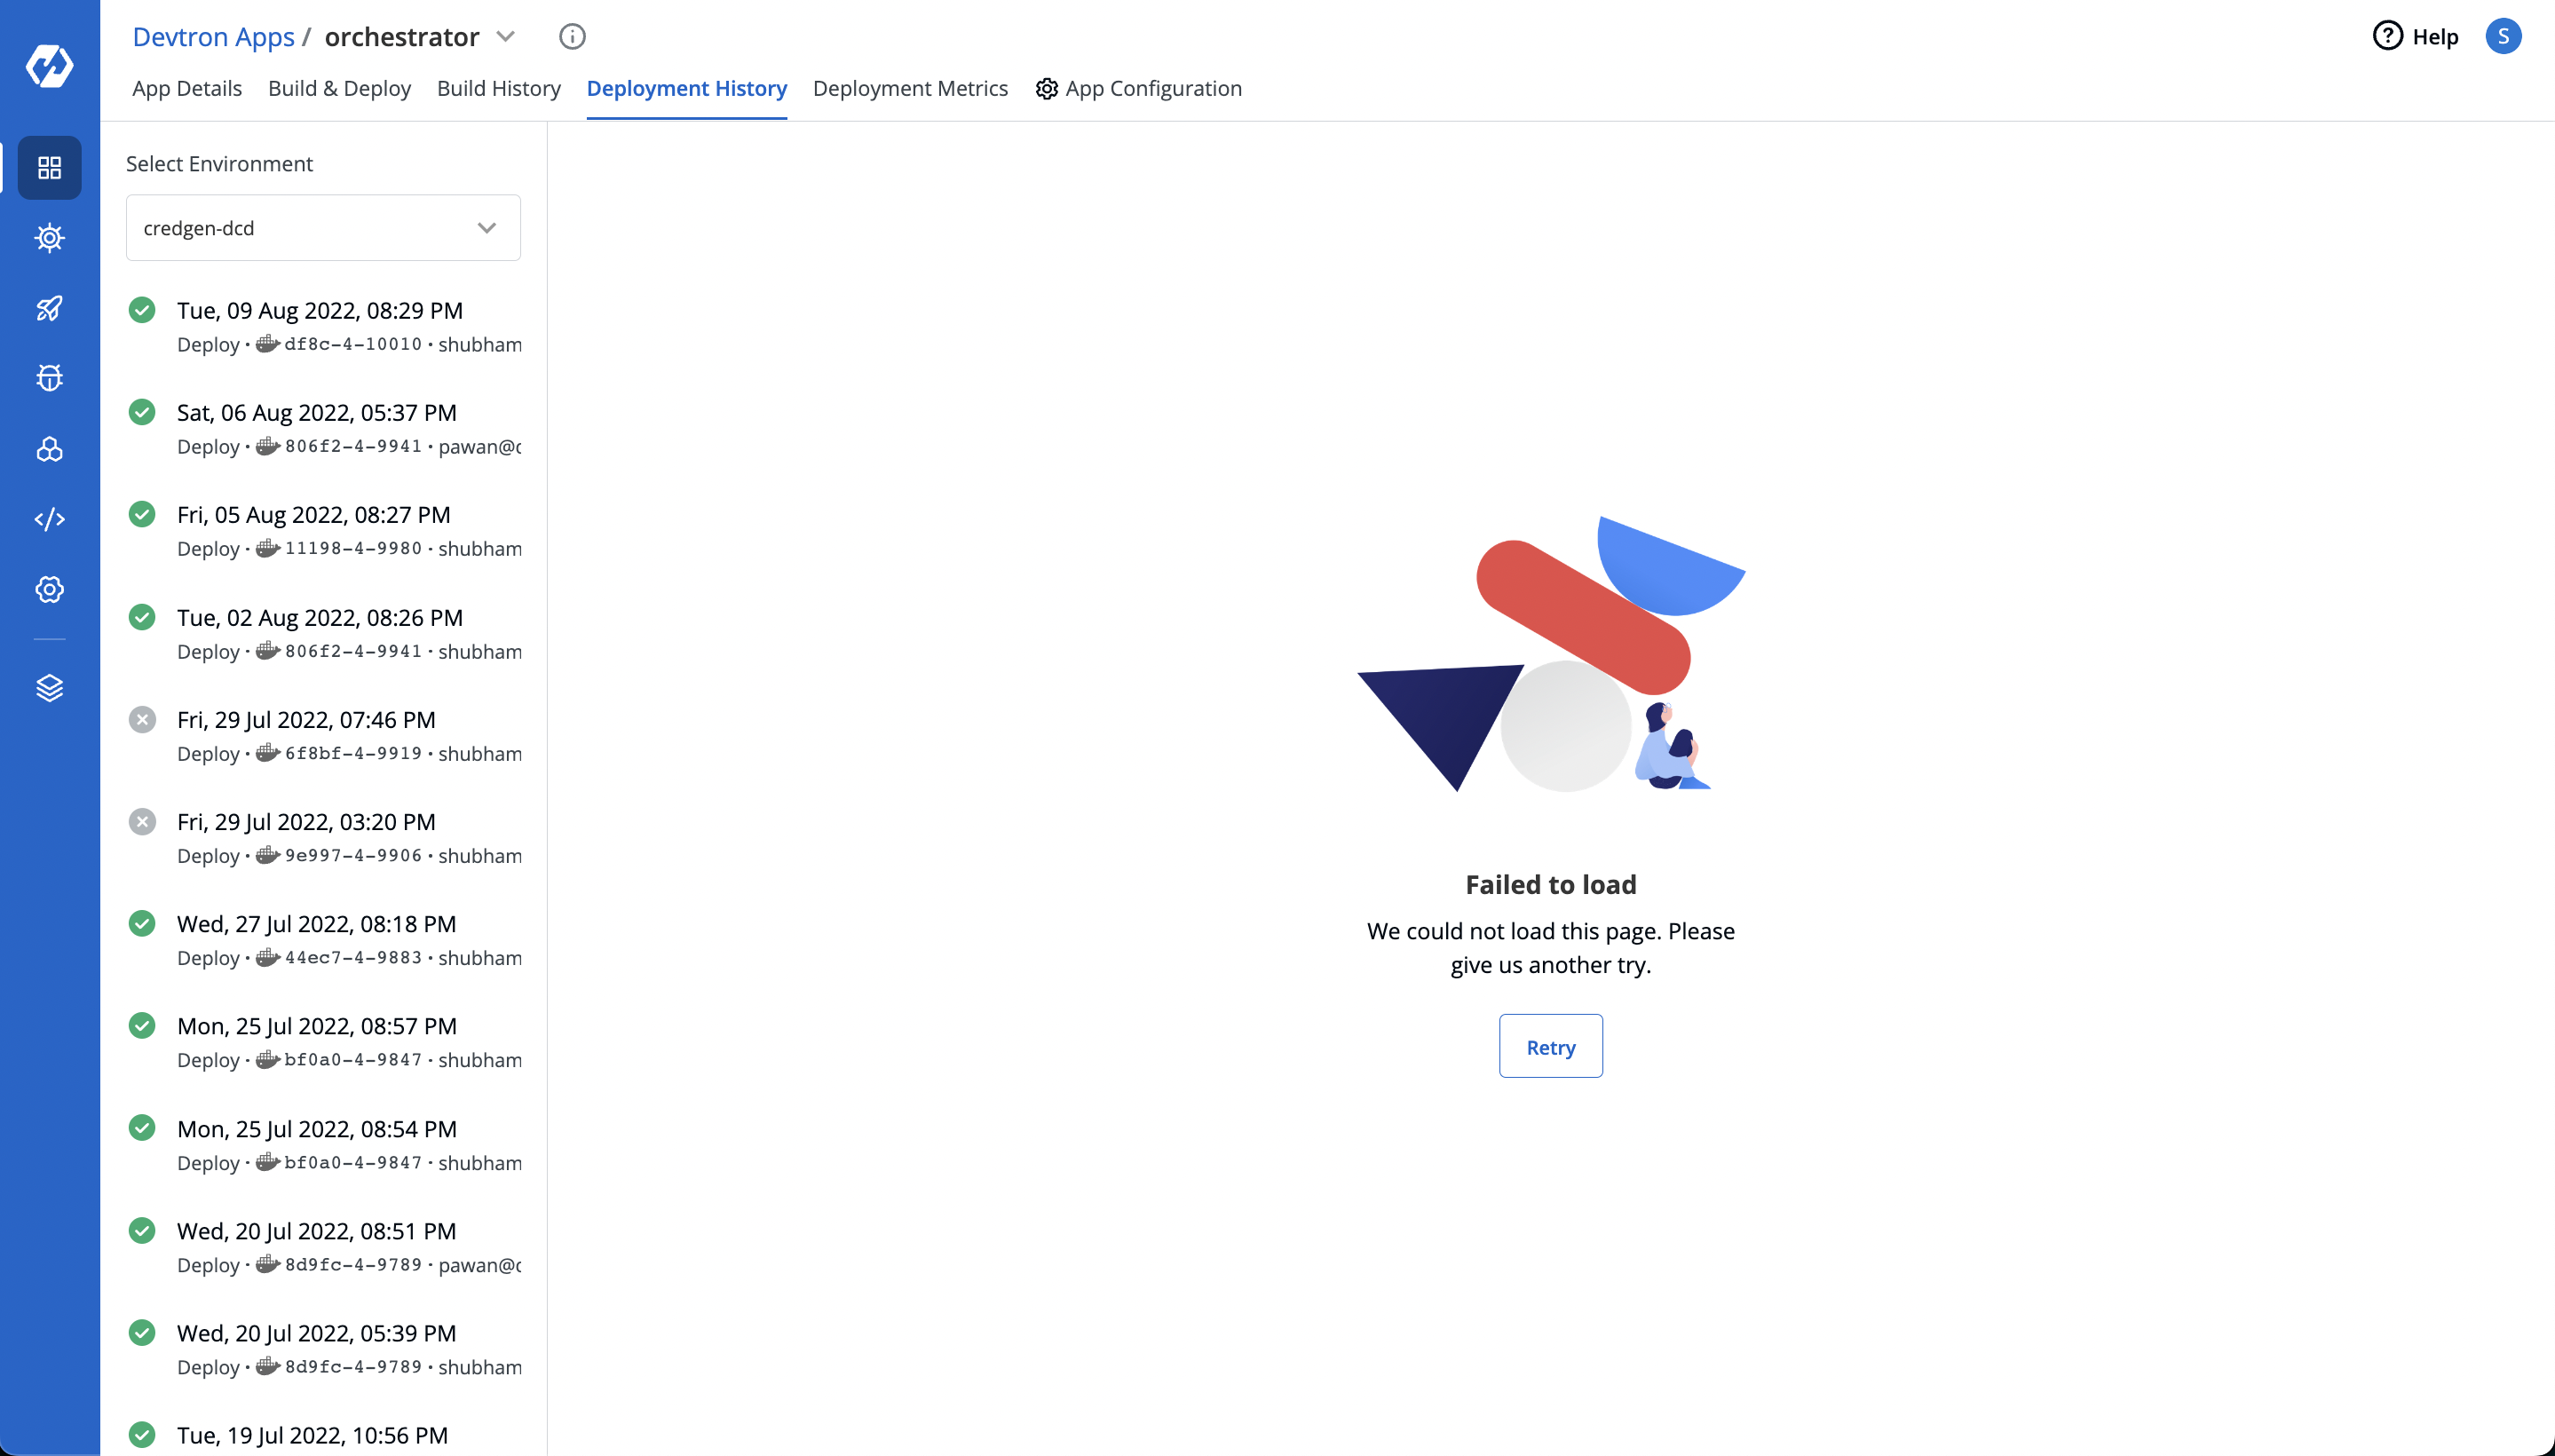This screenshot has height=1456, width=2555.
Task: Select the rocket deployment groups icon
Action: point(49,308)
